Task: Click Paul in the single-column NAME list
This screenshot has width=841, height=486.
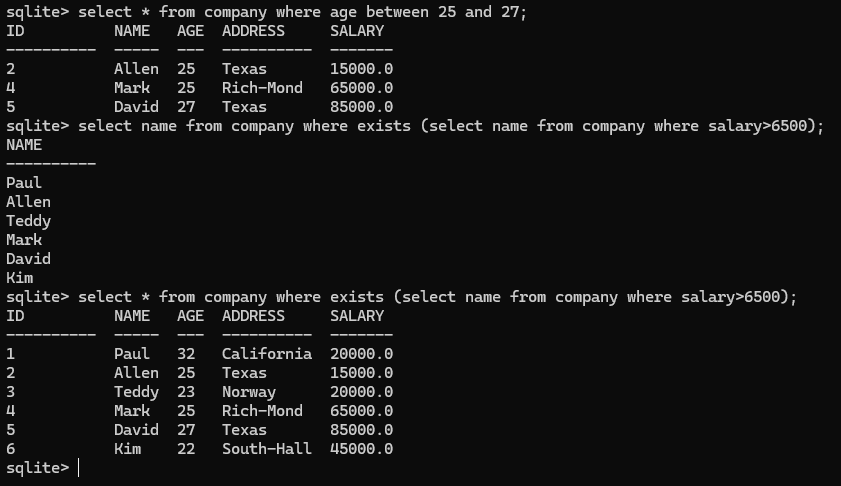Action: [24, 183]
